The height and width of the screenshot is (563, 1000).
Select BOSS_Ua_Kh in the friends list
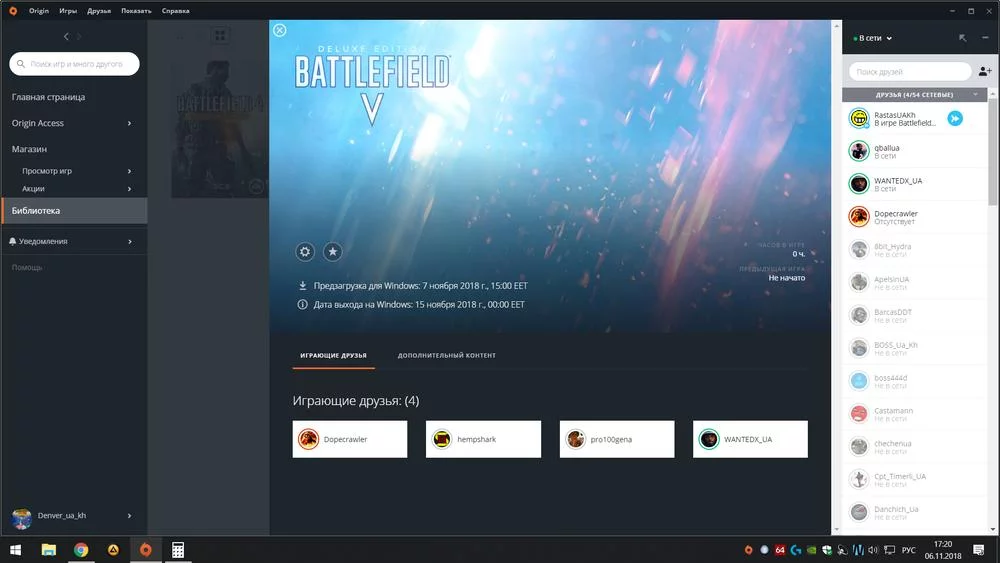click(915, 348)
